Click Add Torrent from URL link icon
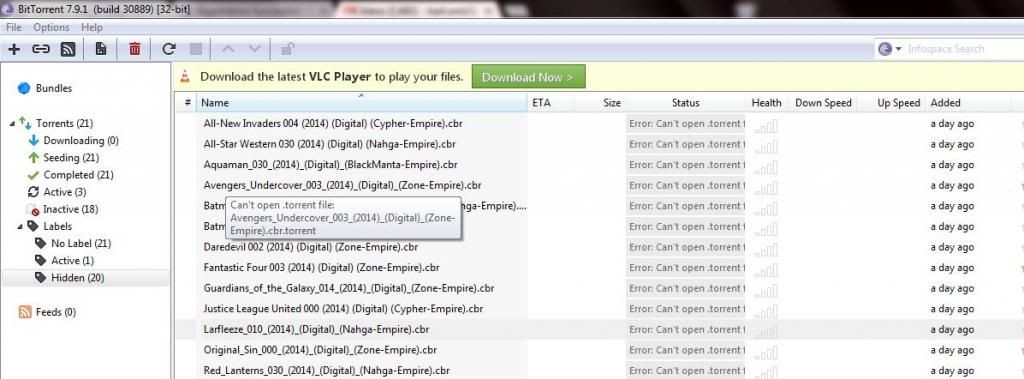This screenshot has height=379, width=1024. pos(40,49)
